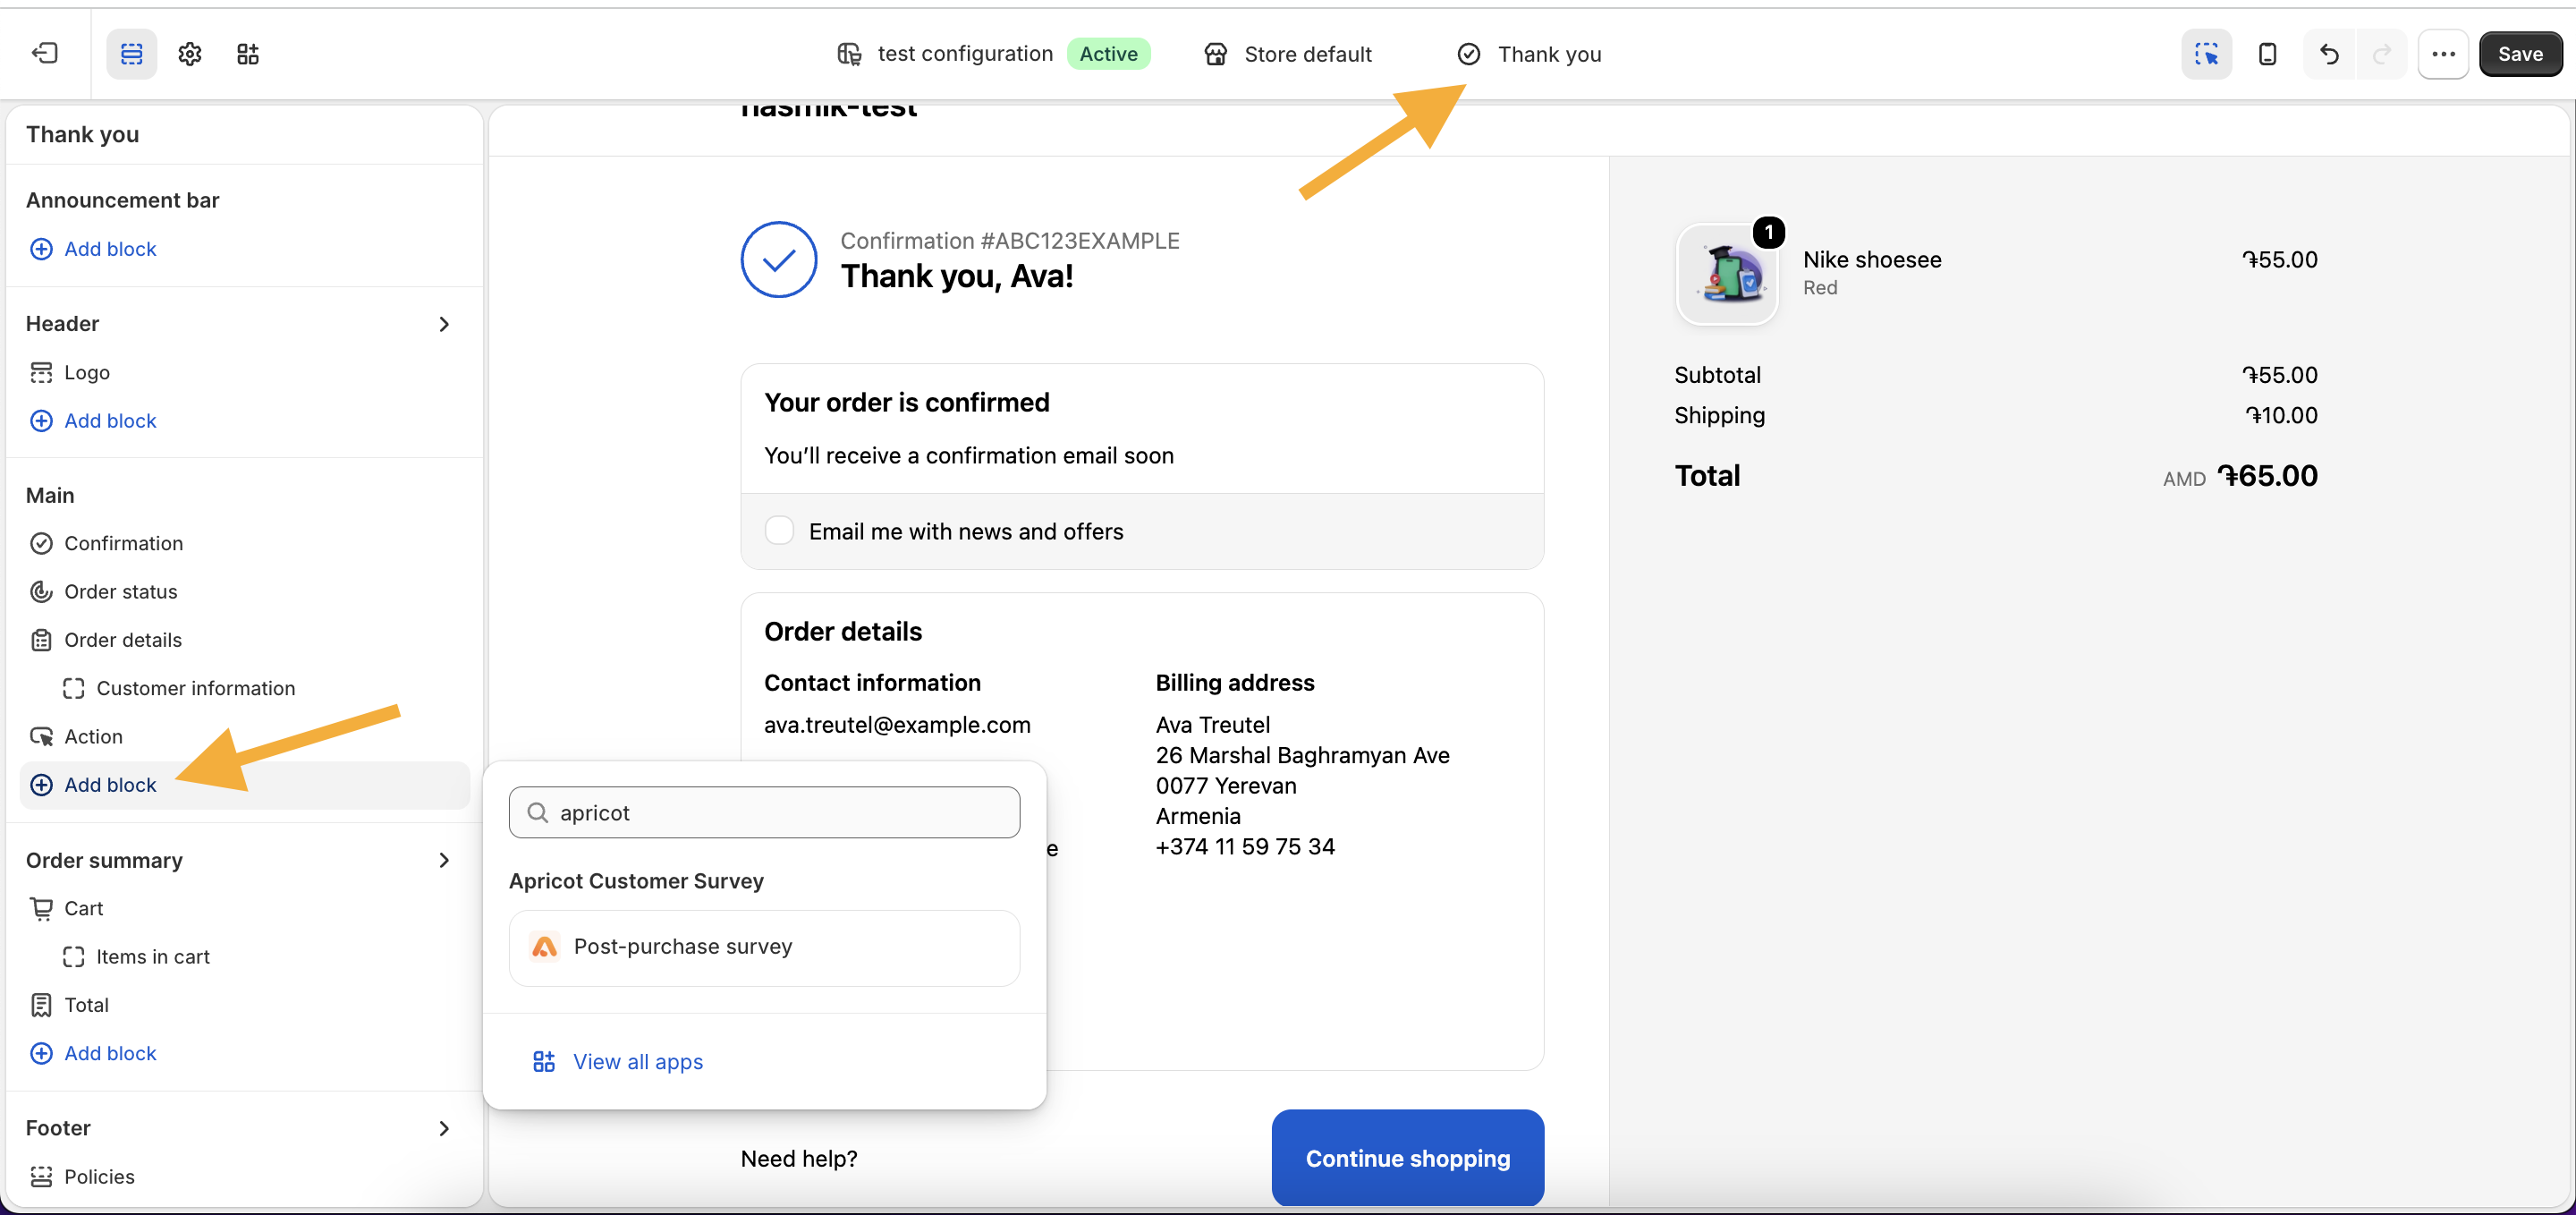
Task: Open the more actions ellipsis menu
Action: 2444,54
